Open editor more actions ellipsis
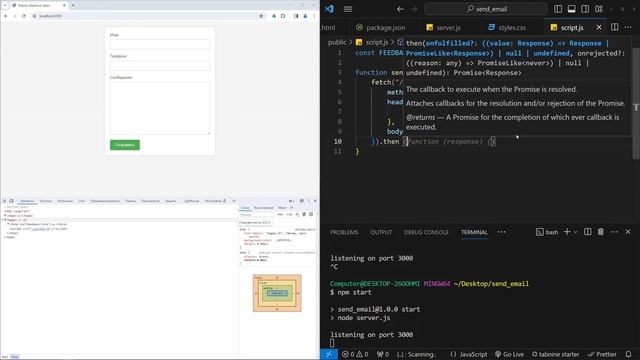The image size is (640, 360). coord(628,27)
